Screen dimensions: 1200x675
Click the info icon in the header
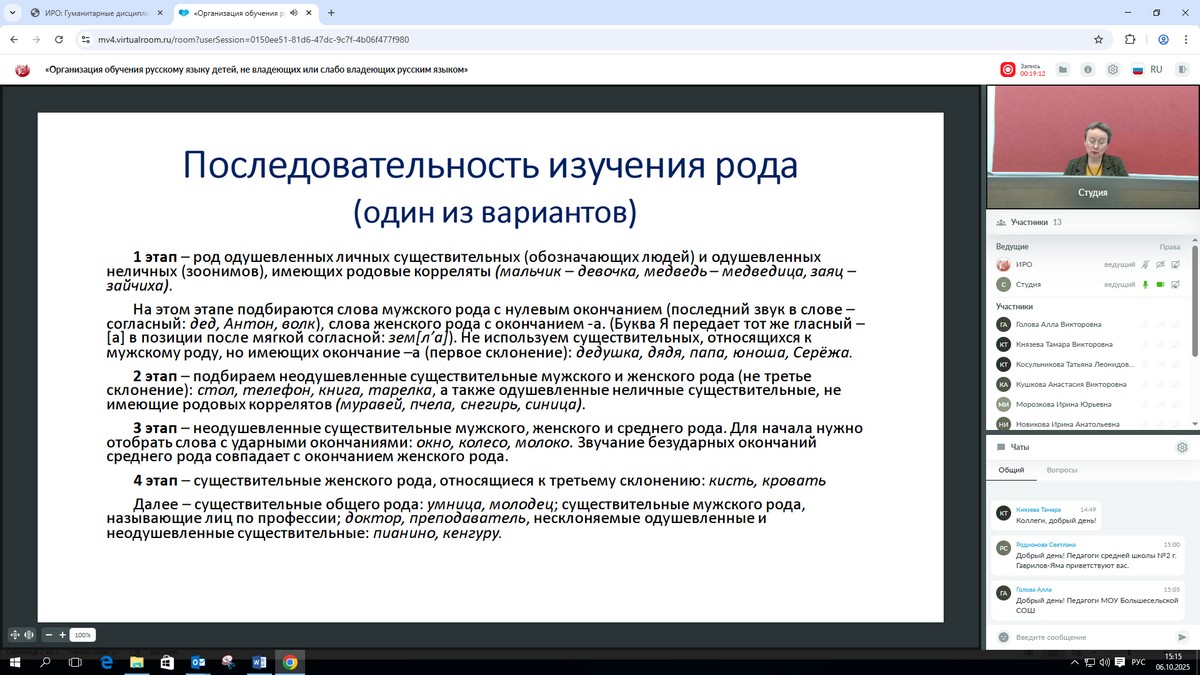1088,70
